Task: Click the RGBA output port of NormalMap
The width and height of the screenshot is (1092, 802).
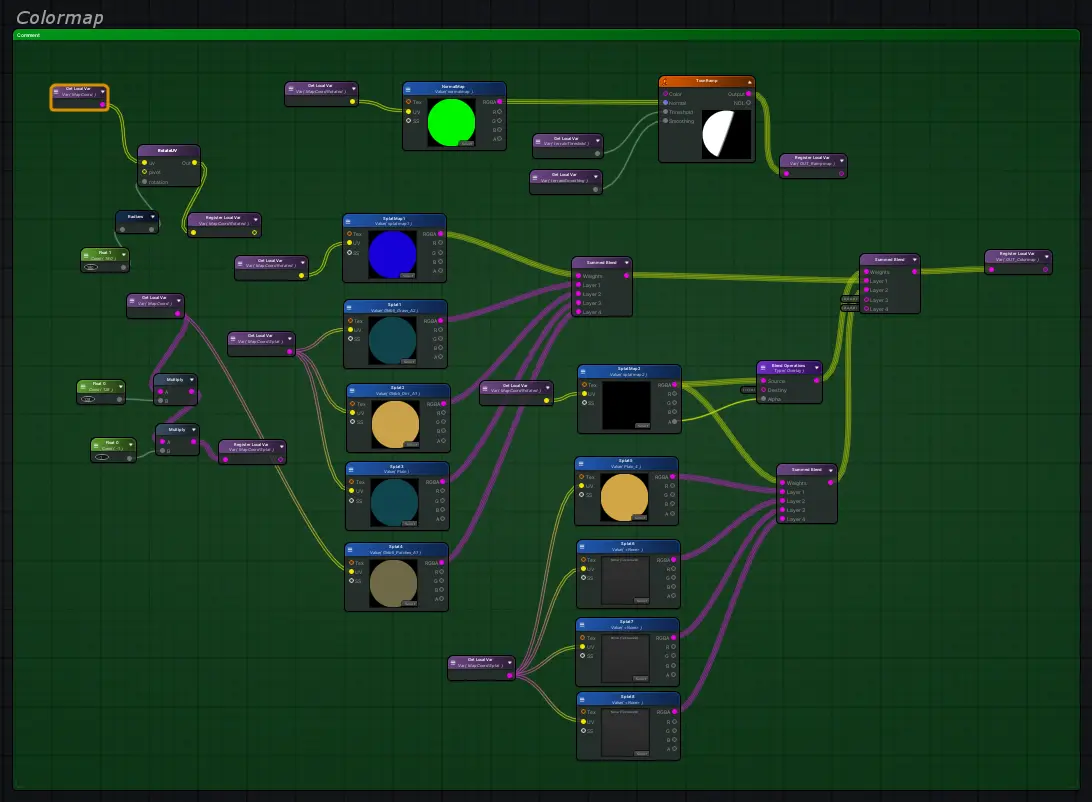Action: [x=498, y=102]
